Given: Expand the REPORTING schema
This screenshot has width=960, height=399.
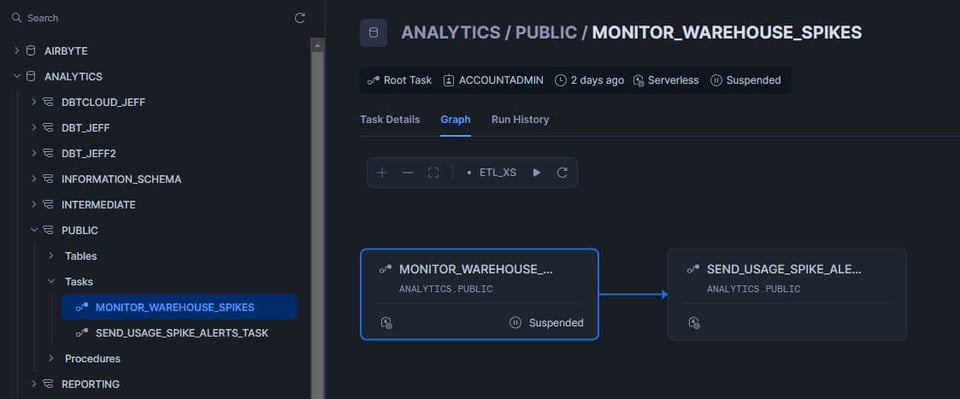Looking at the screenshot, I should tap(34, 384).
